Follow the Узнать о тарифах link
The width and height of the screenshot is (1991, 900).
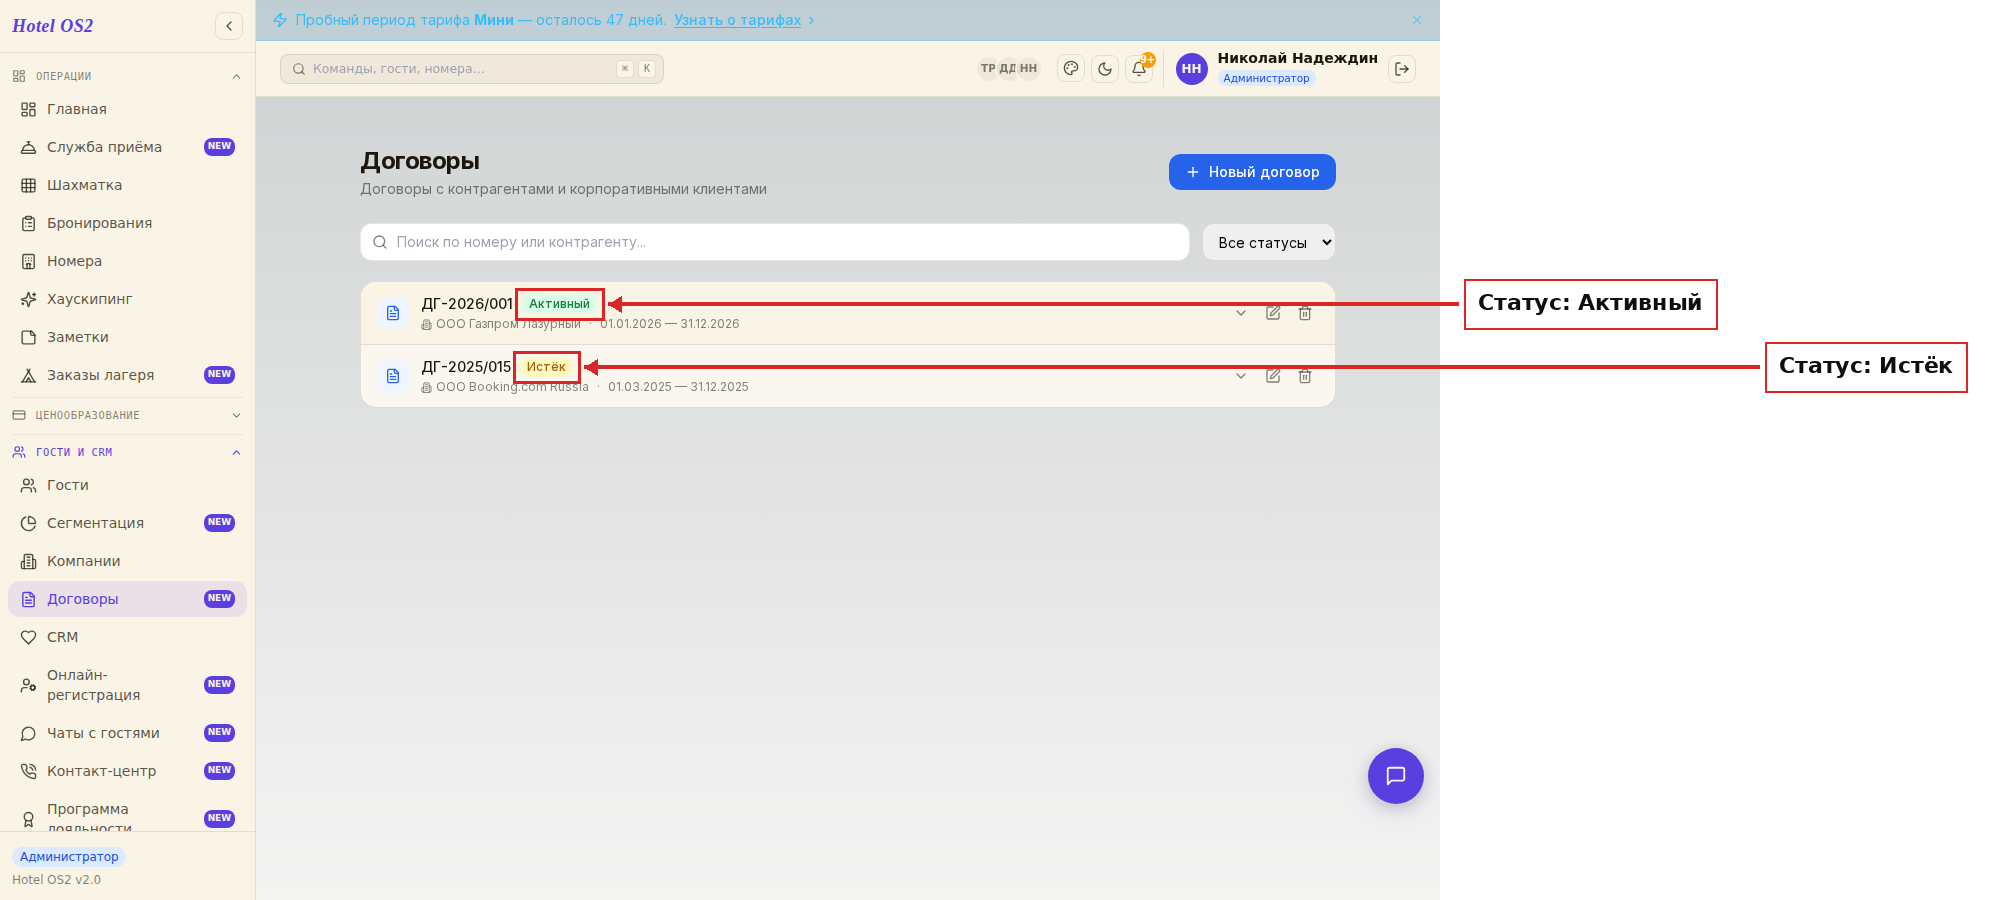click(x=737, y=20)
